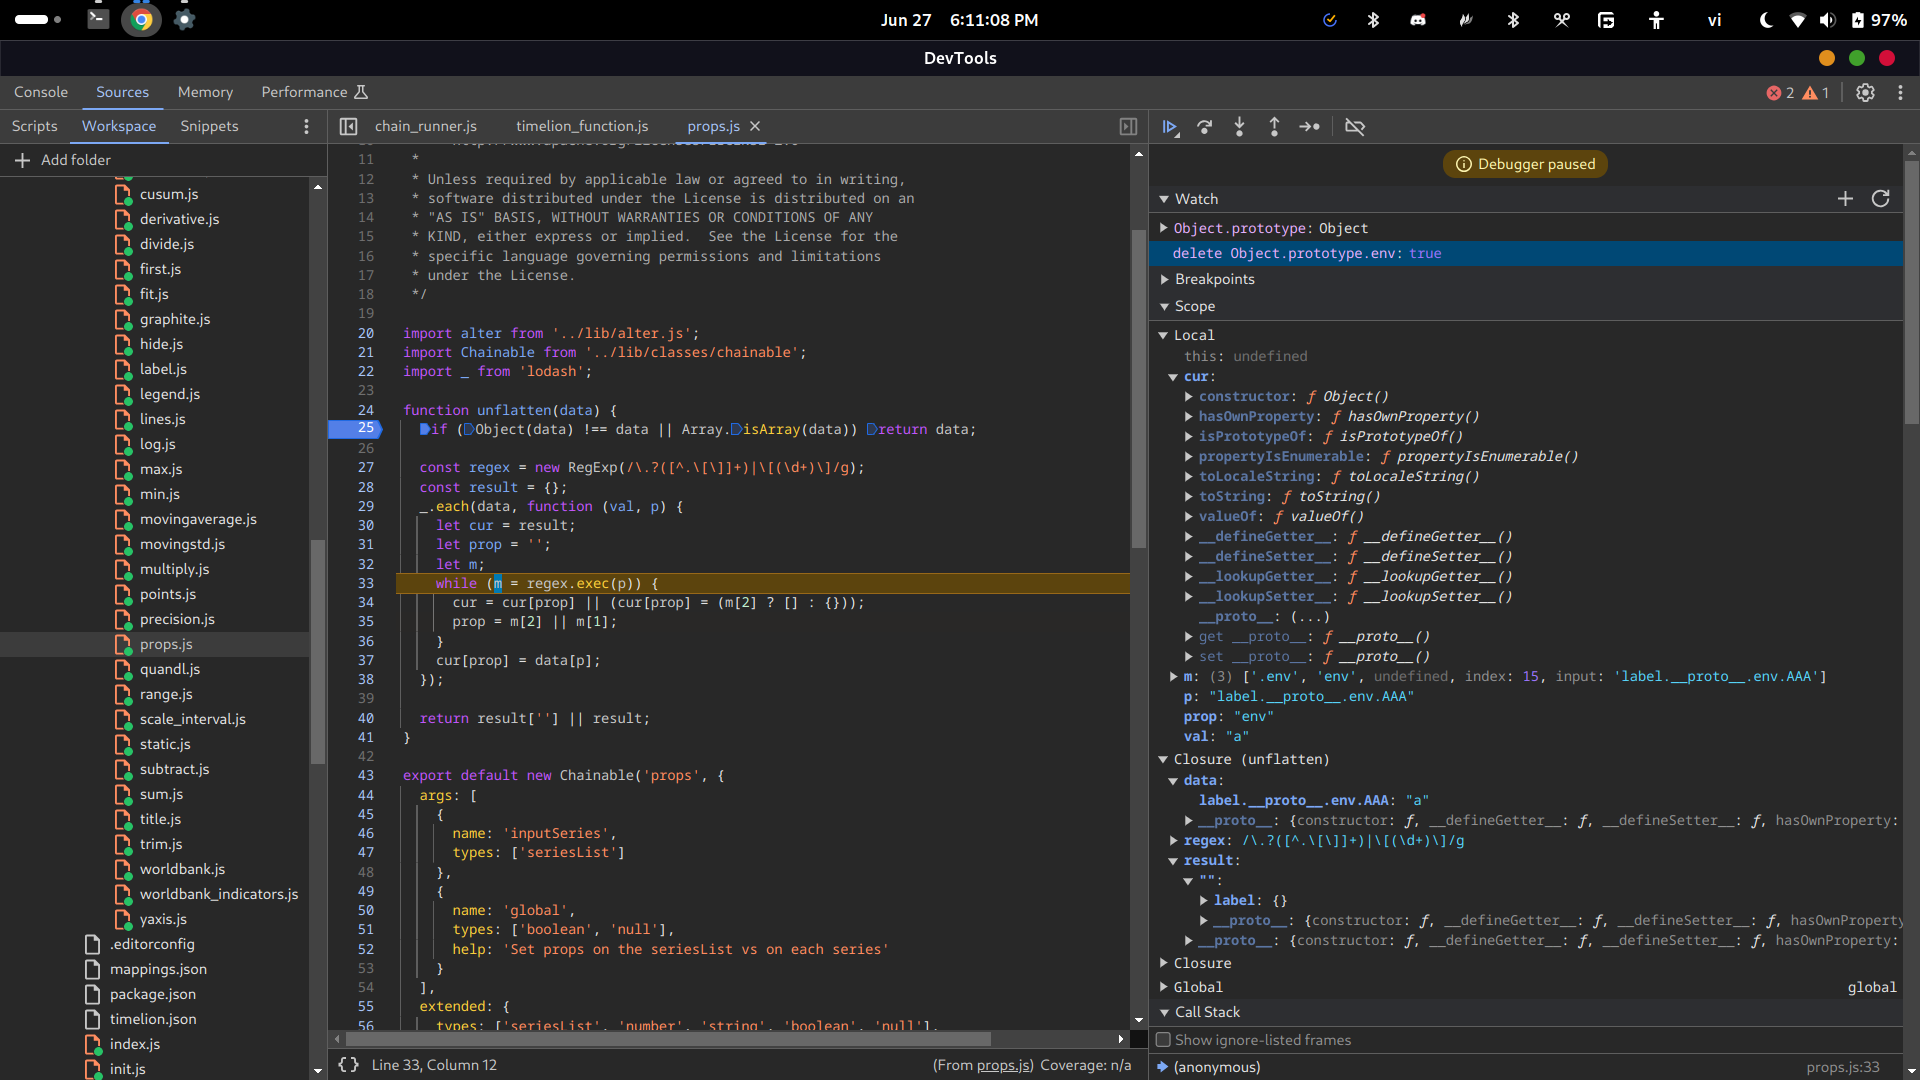Open worldbank_indicators.js file
1920x1080 pixels.
pyautogui.click(x=219, y=894)
